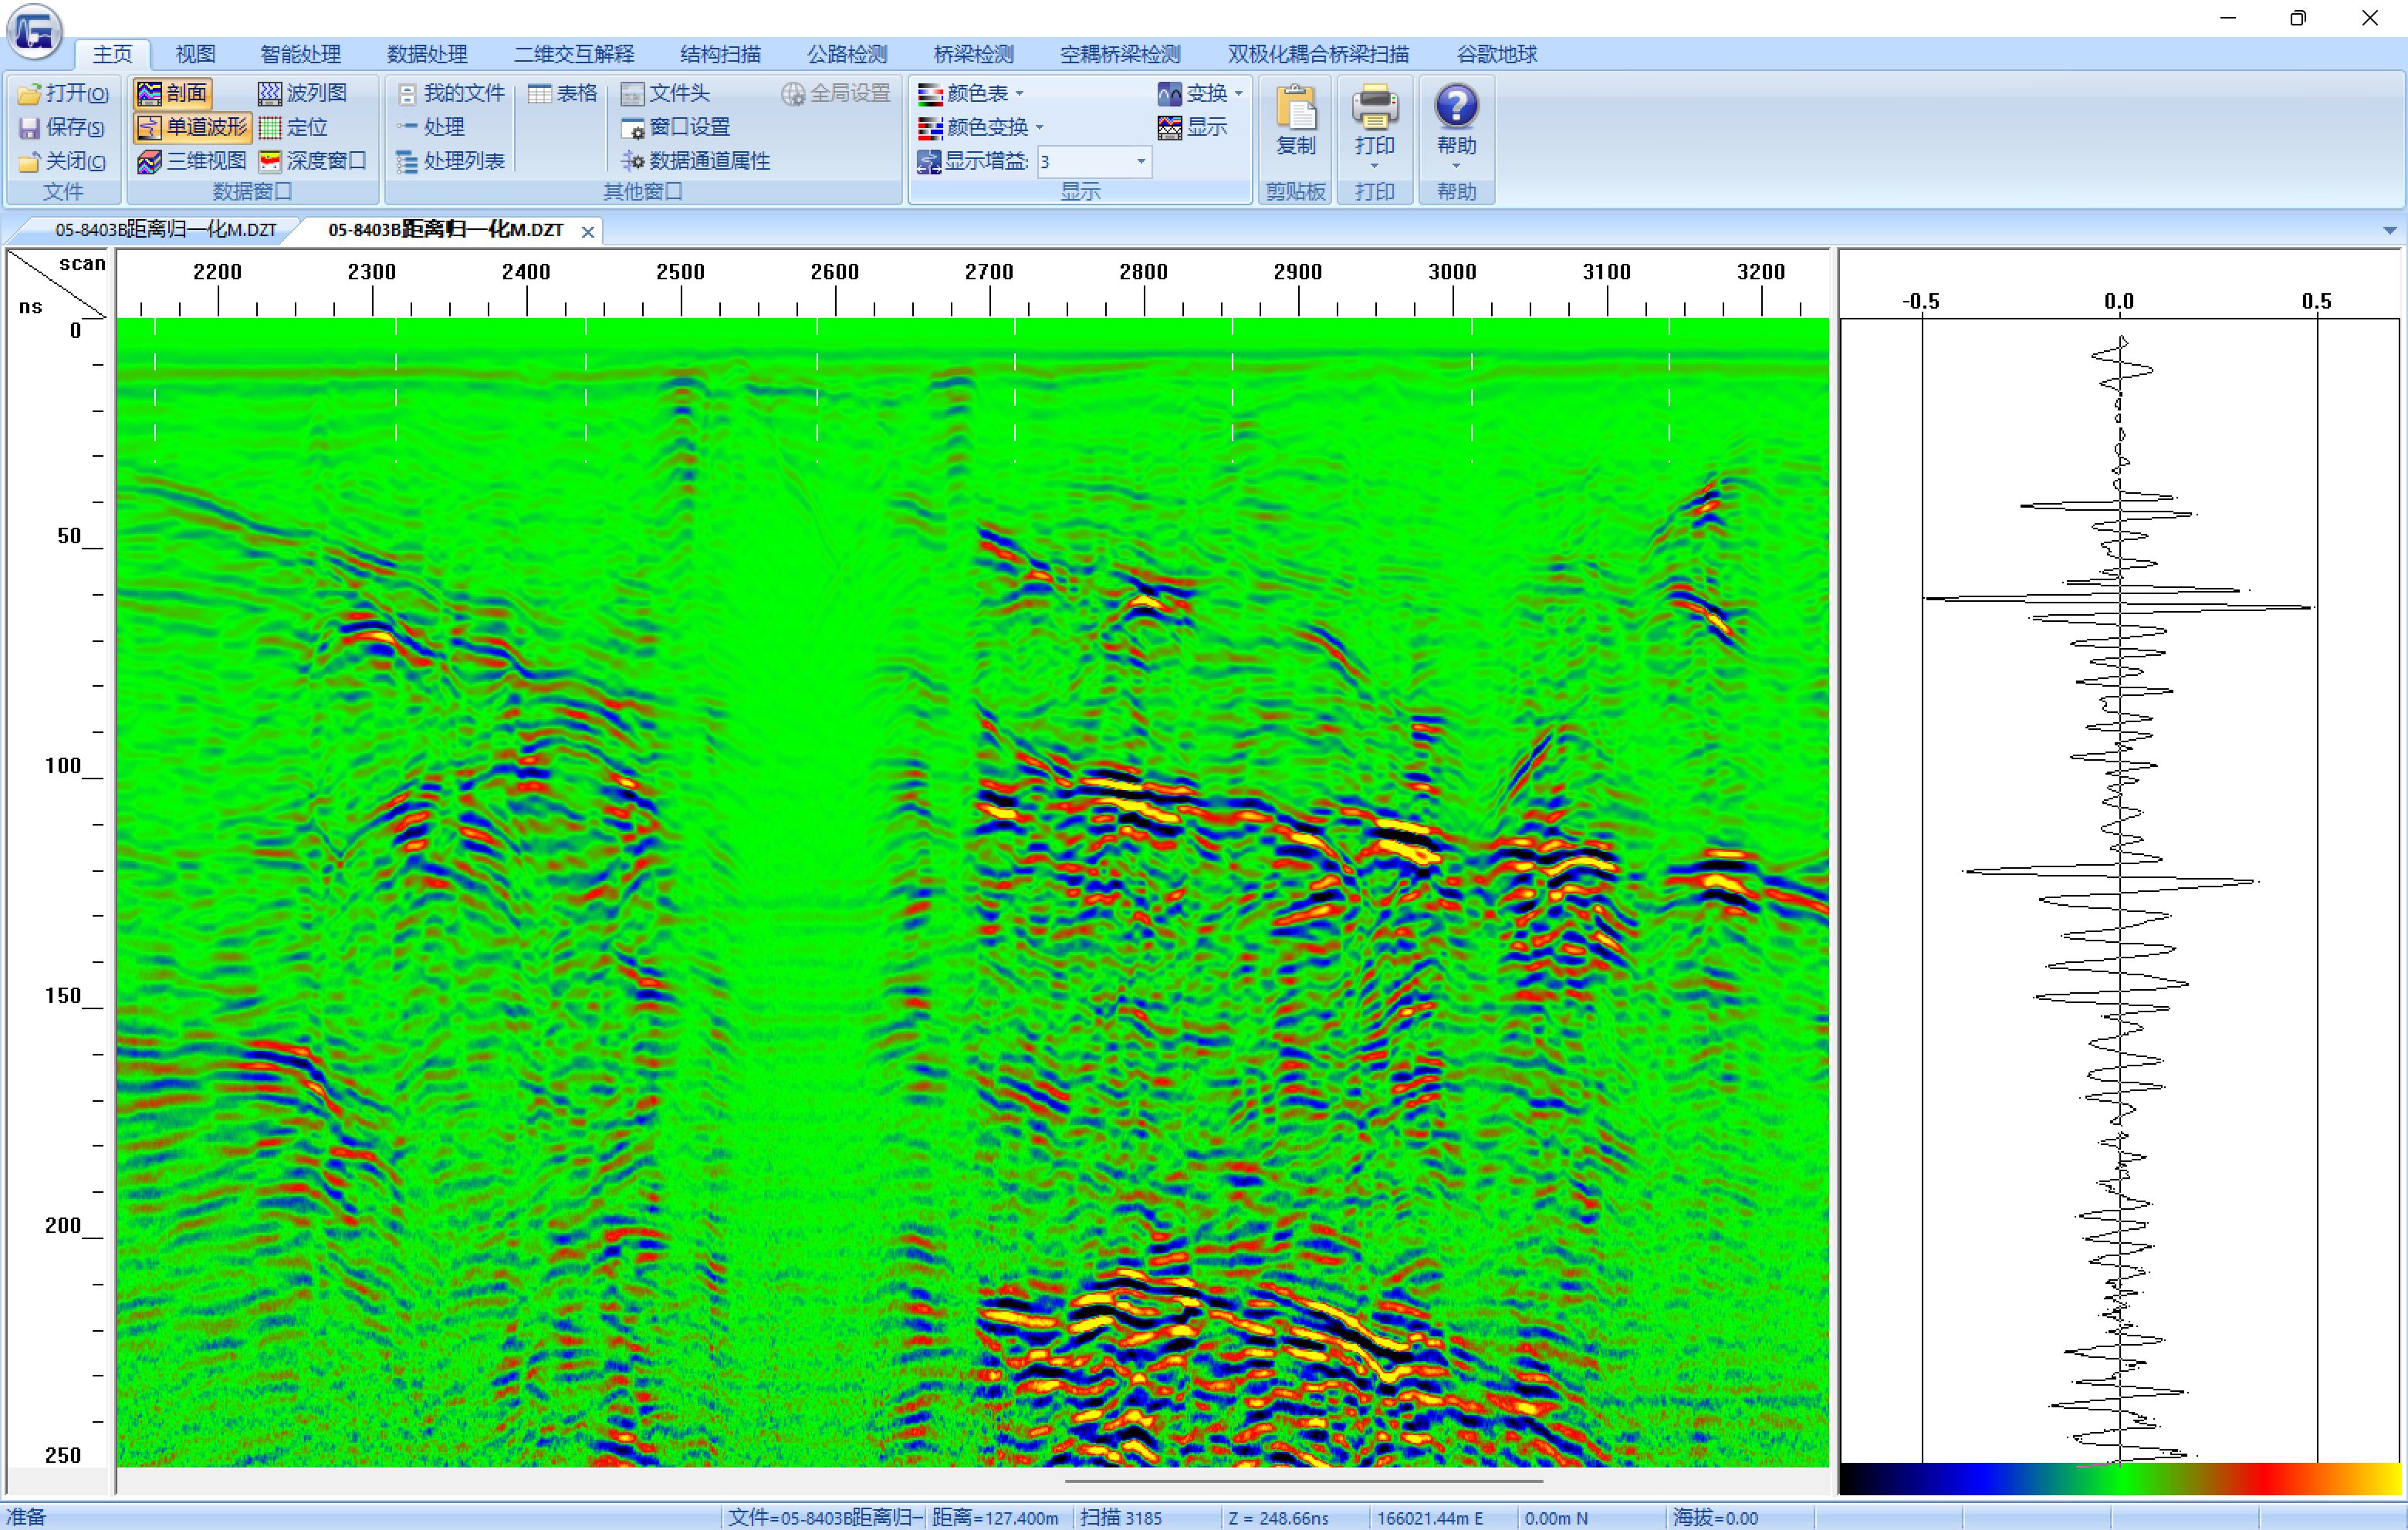Click the 海拔=0.00 status entry
Screen dimensions: 2408x1530
pyautogui.click(x=1715, y=1518)
